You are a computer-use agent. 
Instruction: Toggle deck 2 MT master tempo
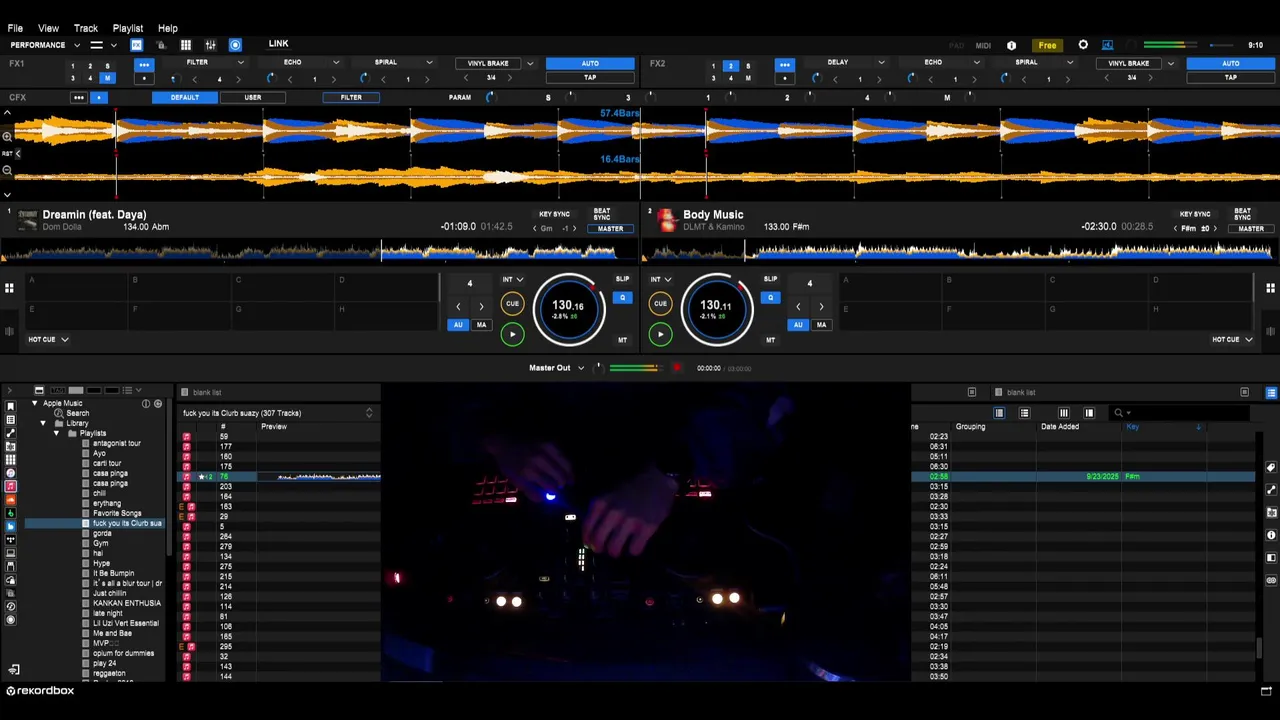(770, 340)
